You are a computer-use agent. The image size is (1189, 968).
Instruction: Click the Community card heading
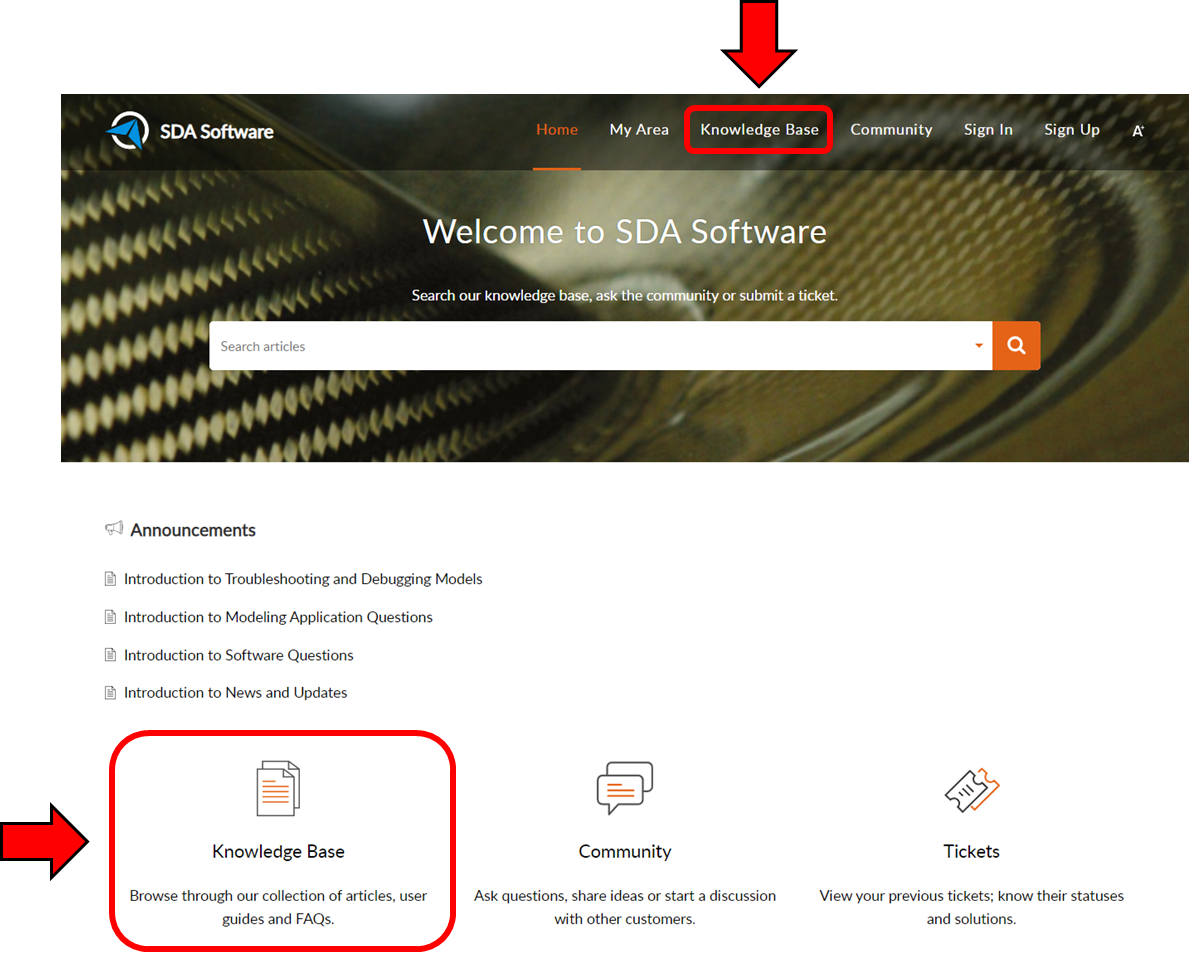(x=625, y=851)
